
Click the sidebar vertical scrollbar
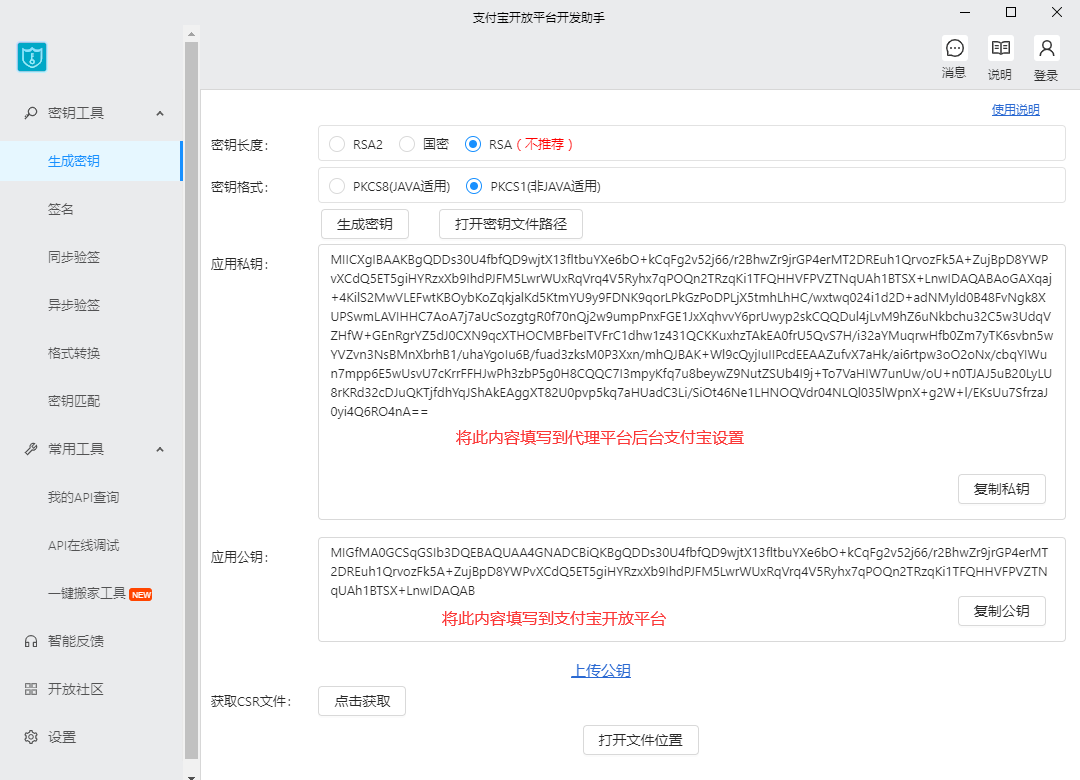point(192,400)
